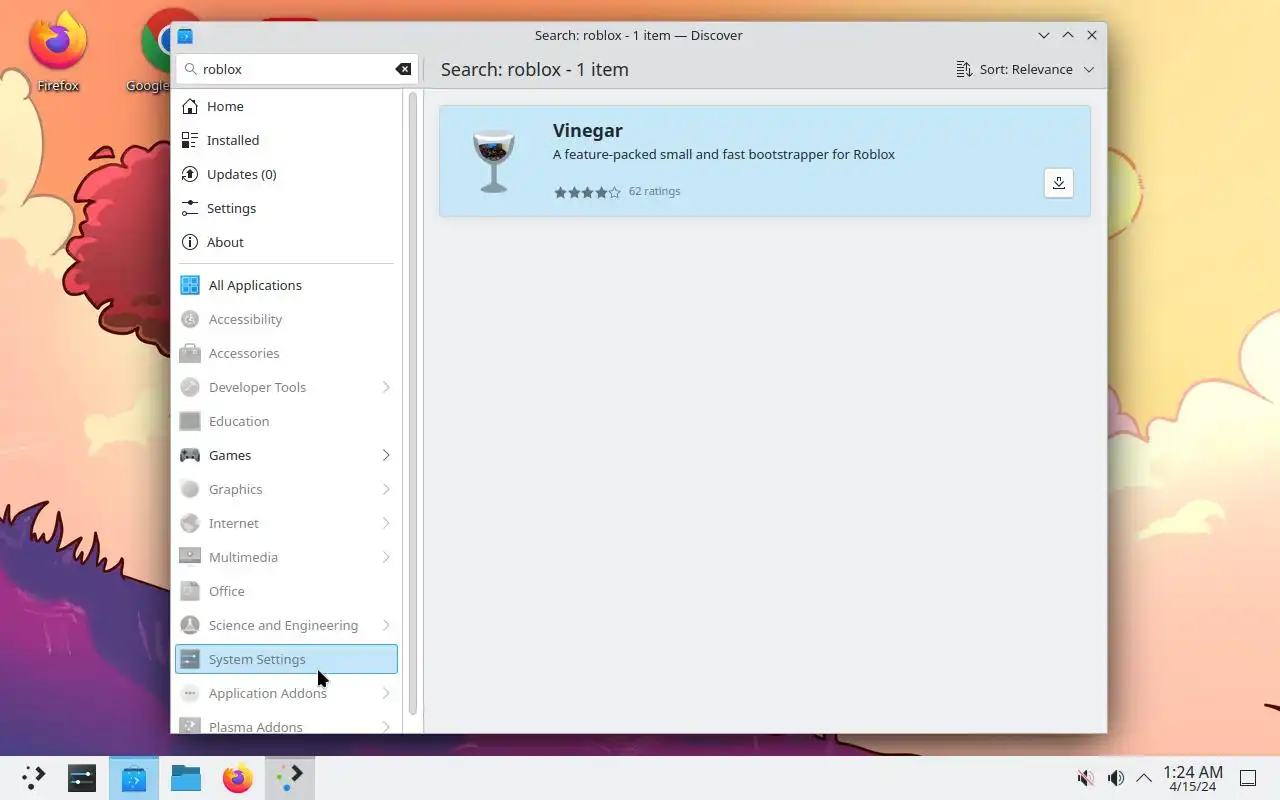Select the System Settings category
This screenshot has width=1280, height=800.
(x=286, y=659)
